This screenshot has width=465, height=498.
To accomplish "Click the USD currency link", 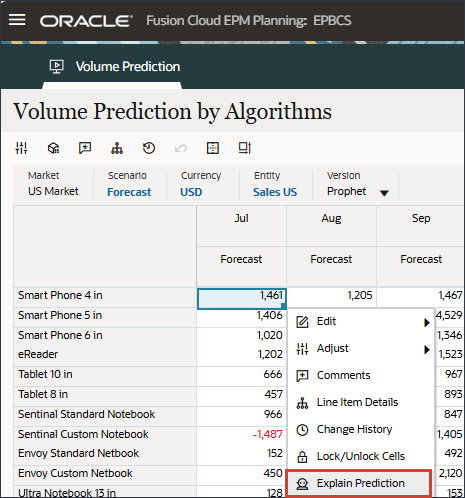I will click(191, 192).
